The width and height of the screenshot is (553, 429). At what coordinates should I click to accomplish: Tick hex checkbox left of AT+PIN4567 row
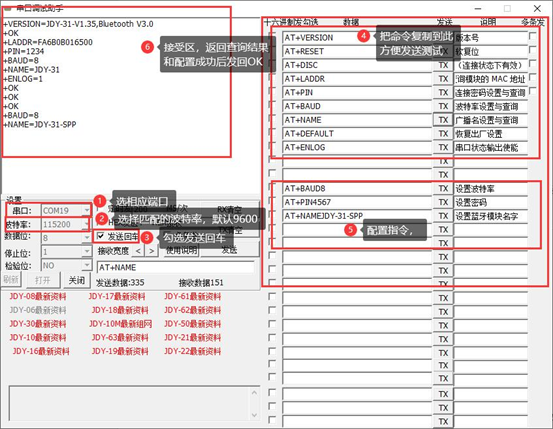pos(272,201)
